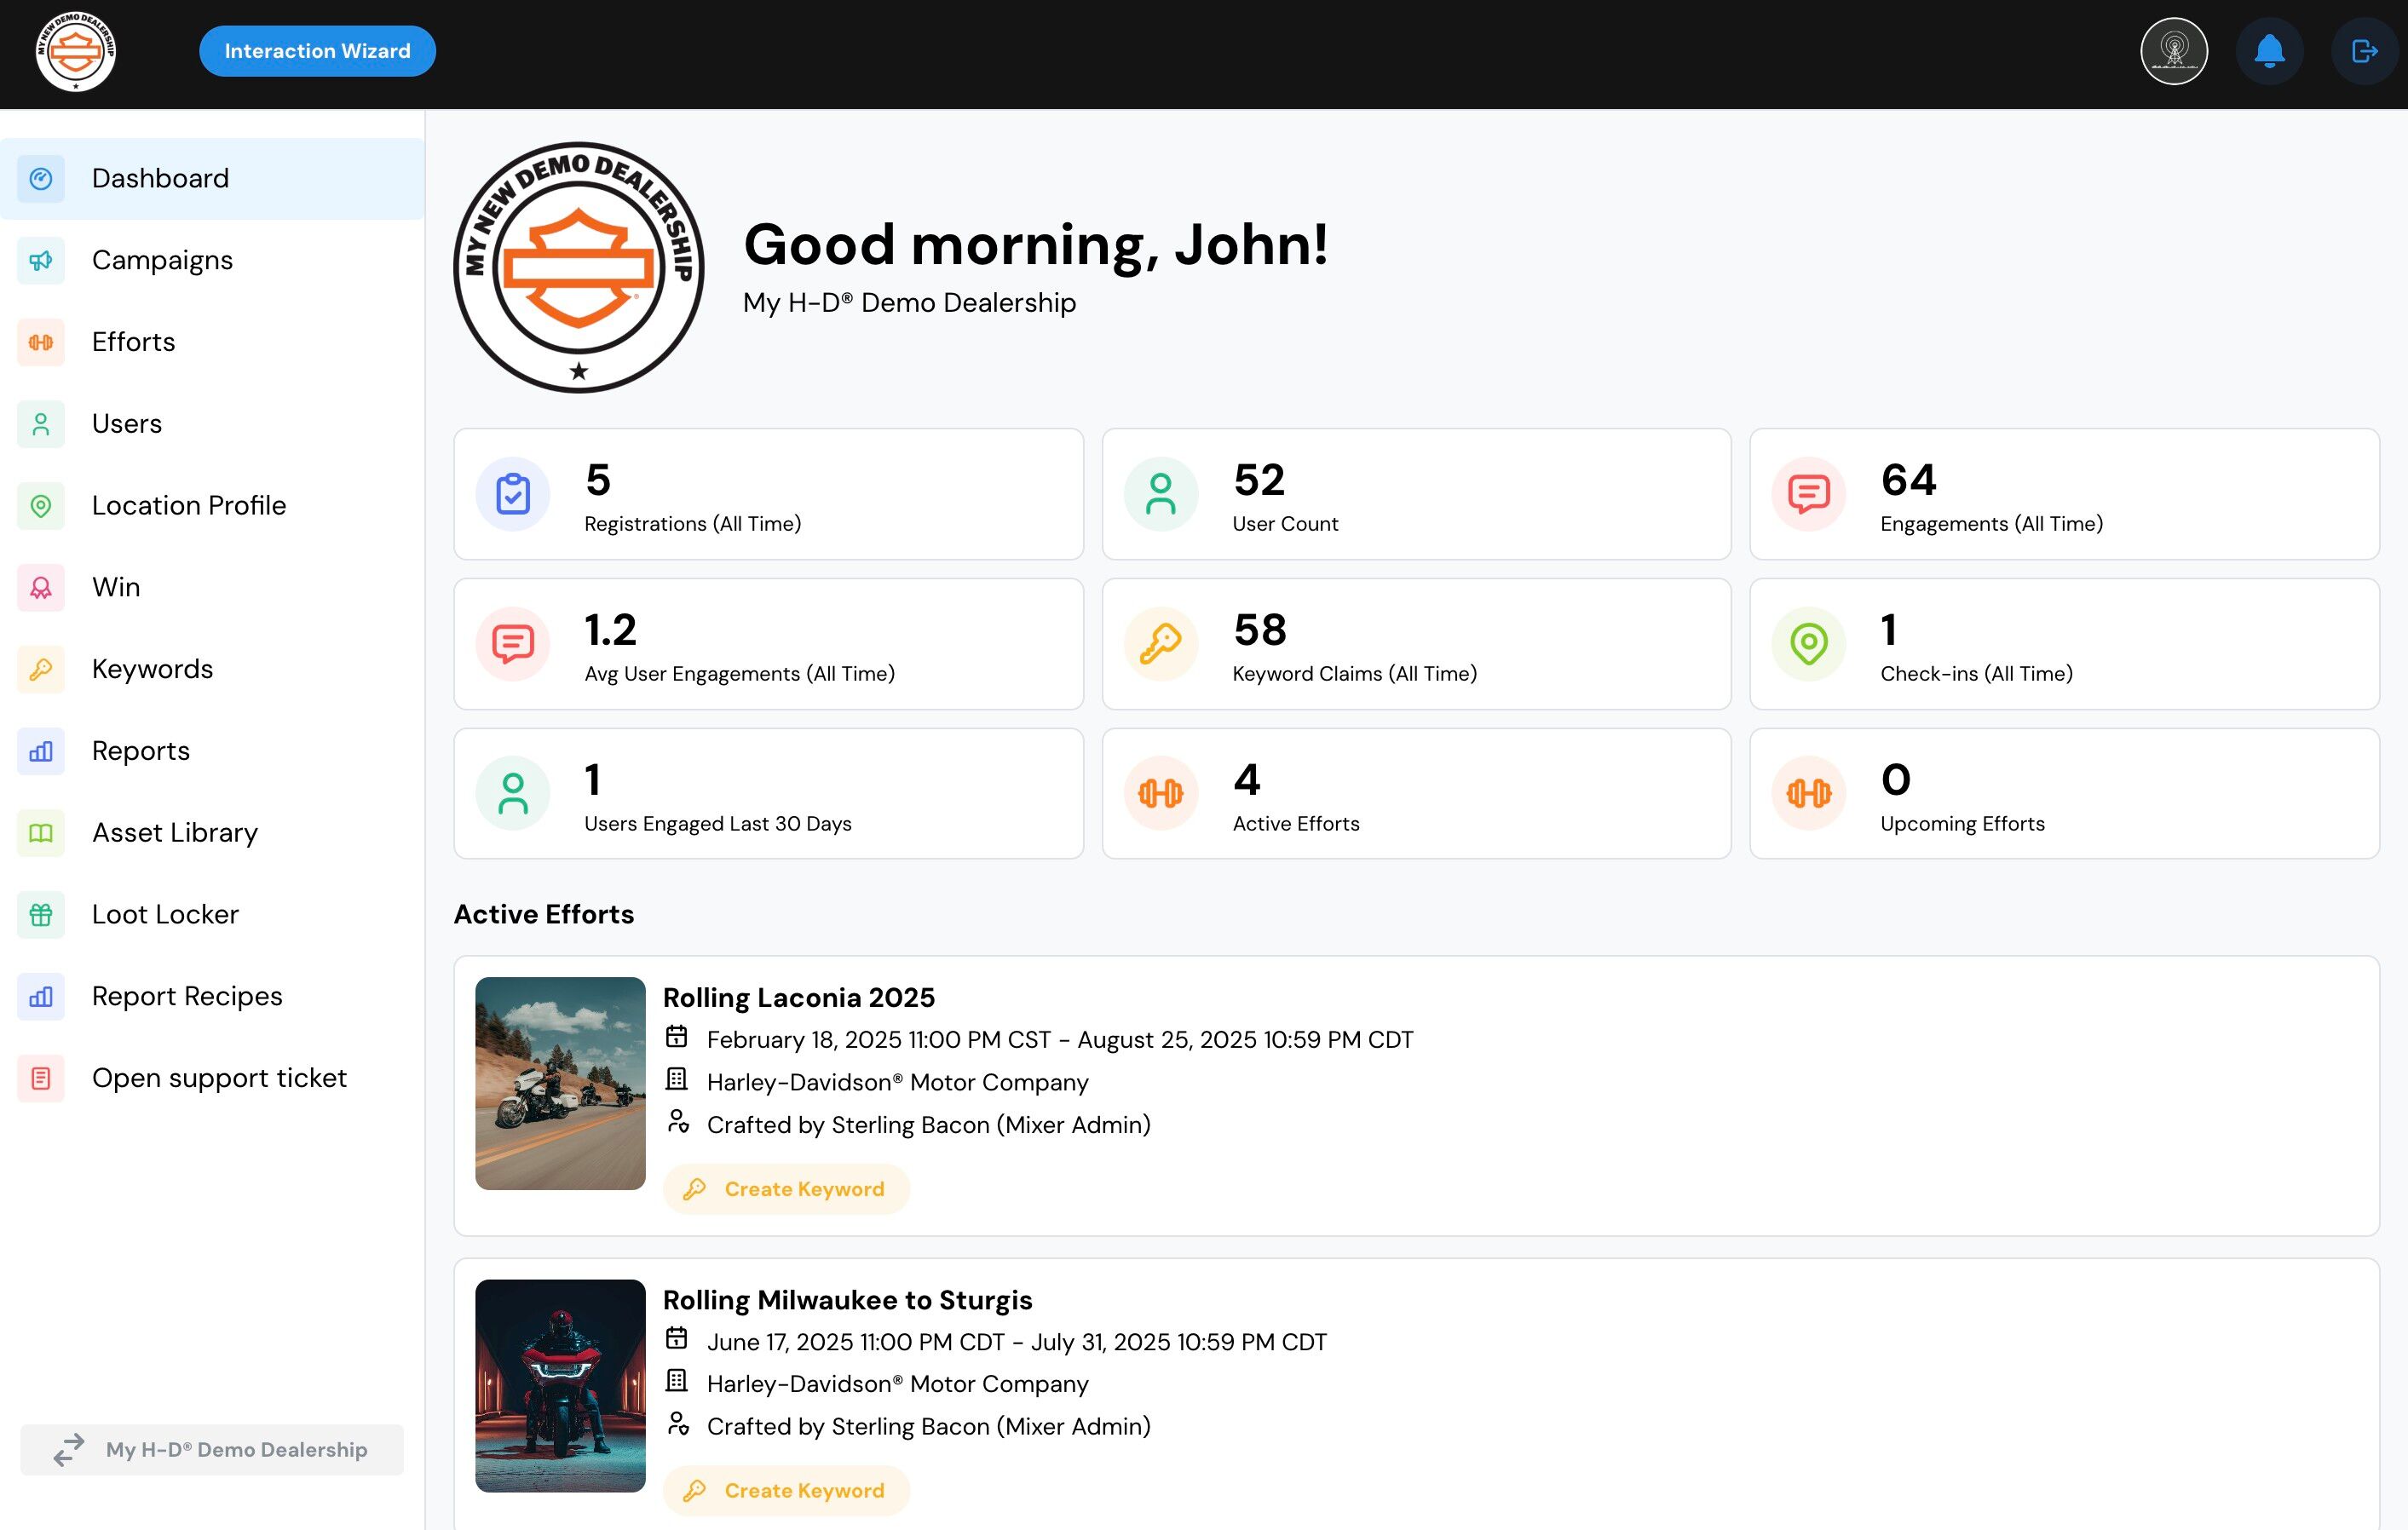
Task: Click the logout icon in header
Action: click(x=2363, y=51)
